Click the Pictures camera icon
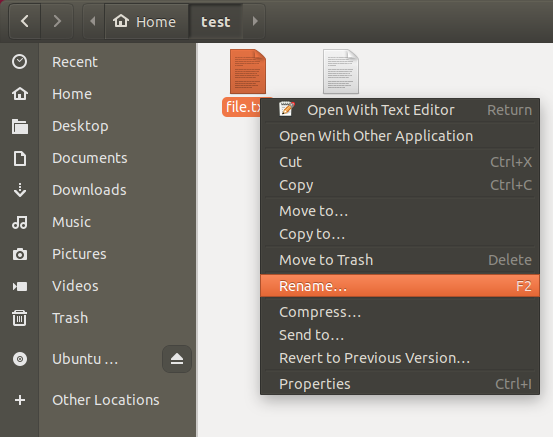 [20, 254]
